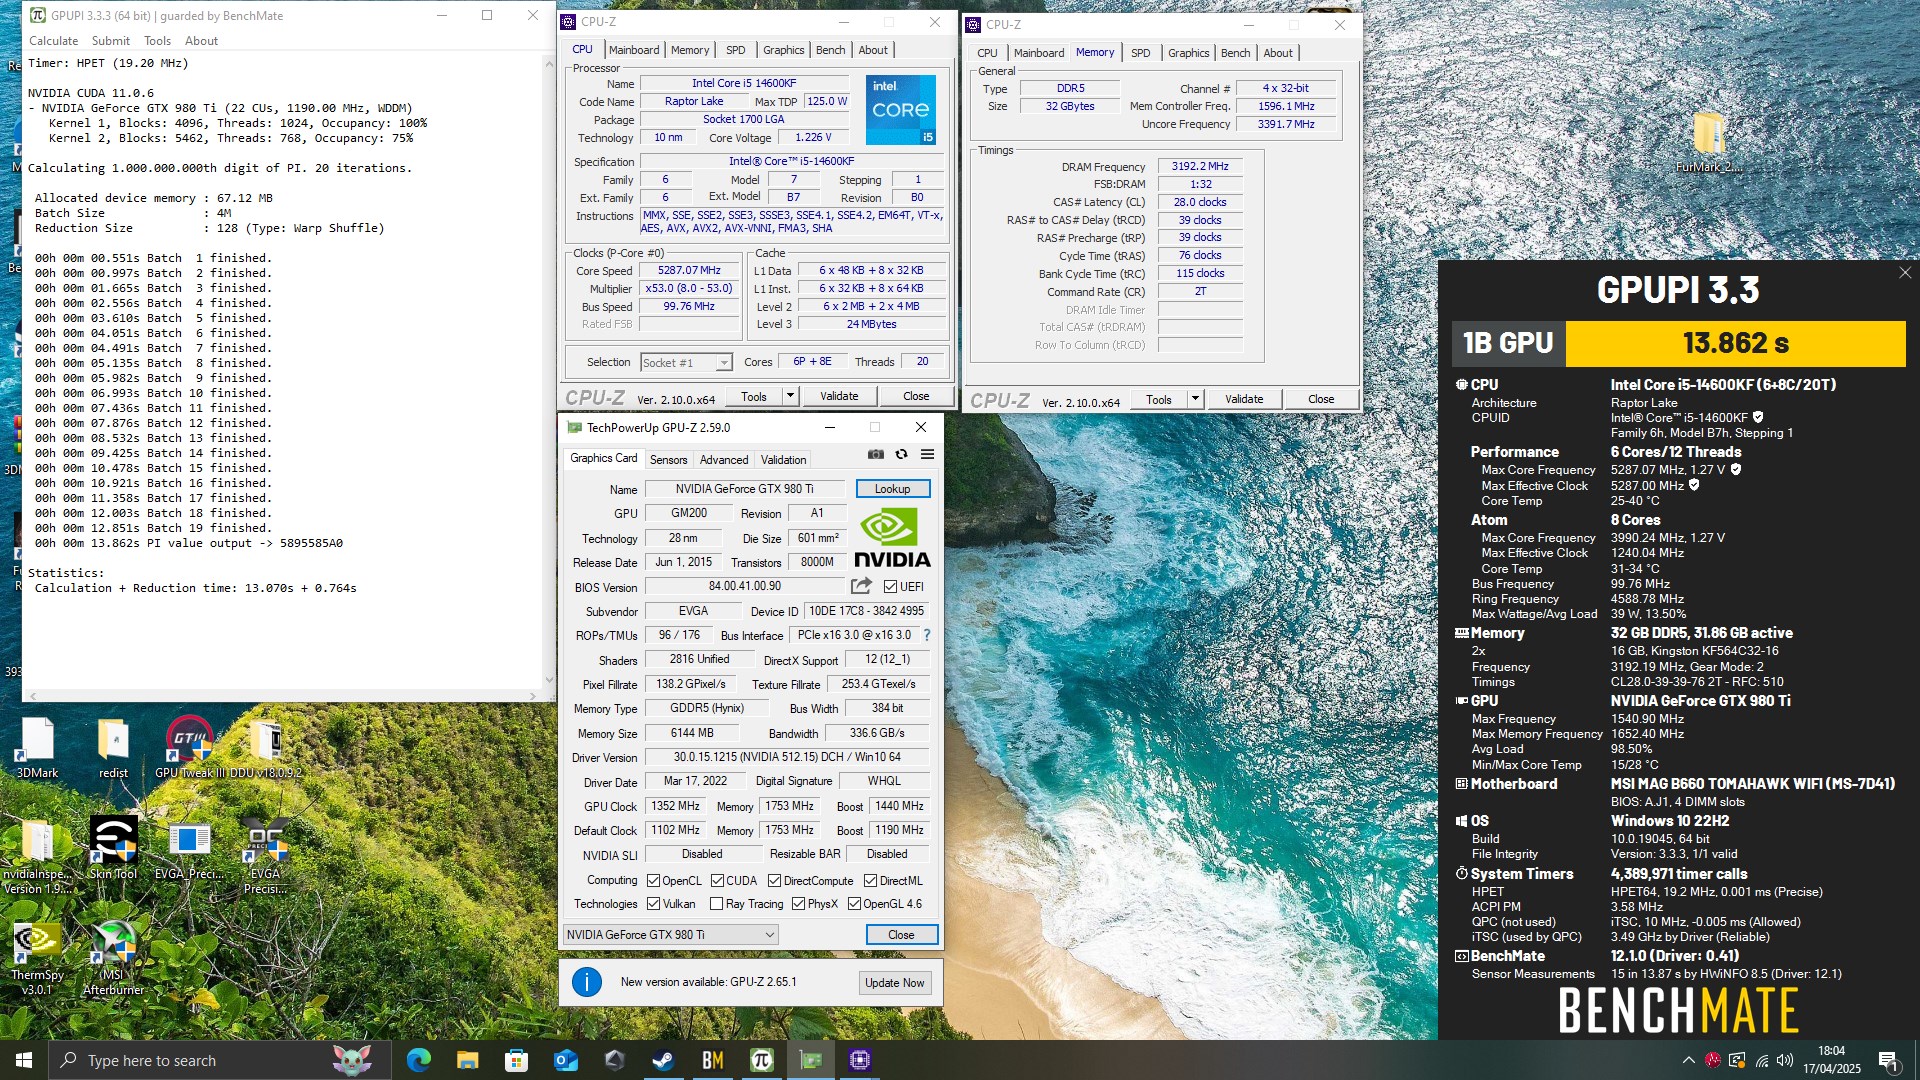1920x1080 pixels.
Task: Click the GPU-Z refresh icon
Action: coord(901,454)
